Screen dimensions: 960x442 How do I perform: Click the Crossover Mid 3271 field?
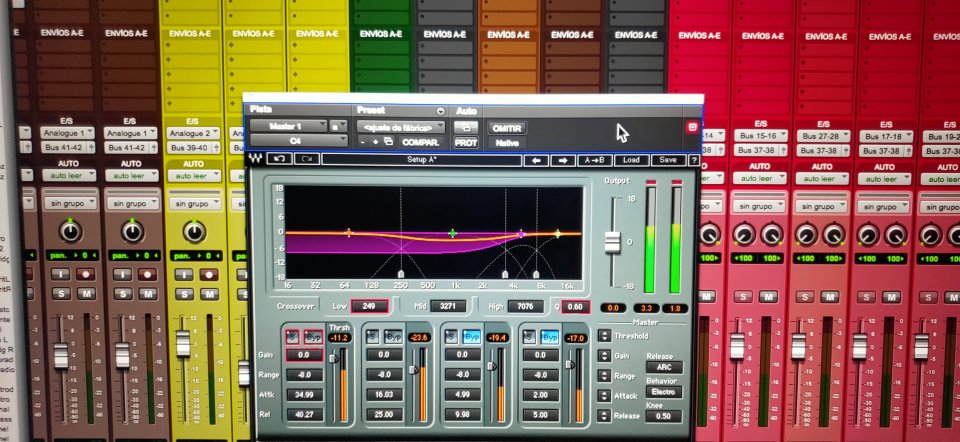tap(448, 305)
